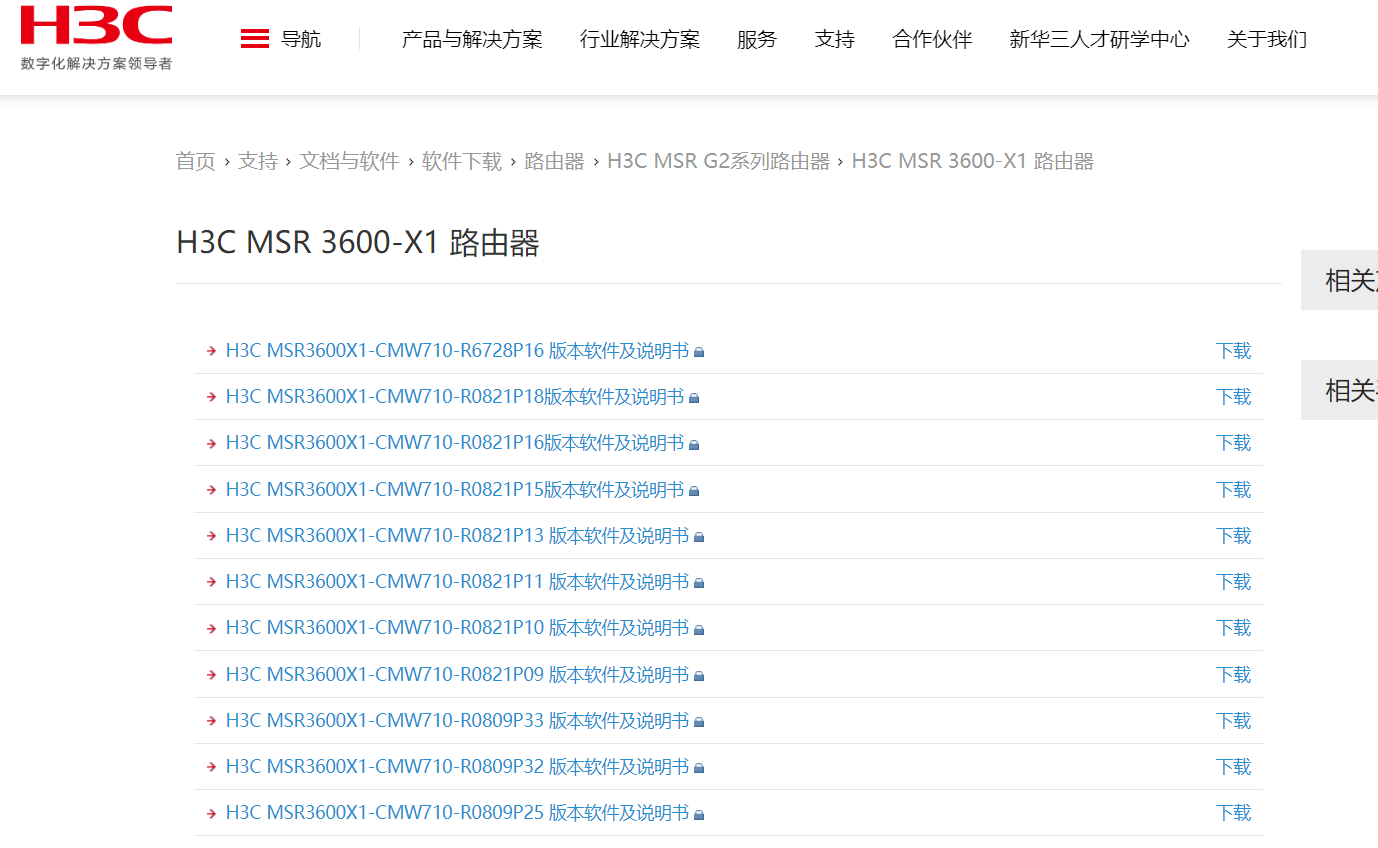Open the MSR3600X1-CMW710-R0809P33 software link
This screenshot has height=848, width=1378.
(x=457, y=721)
